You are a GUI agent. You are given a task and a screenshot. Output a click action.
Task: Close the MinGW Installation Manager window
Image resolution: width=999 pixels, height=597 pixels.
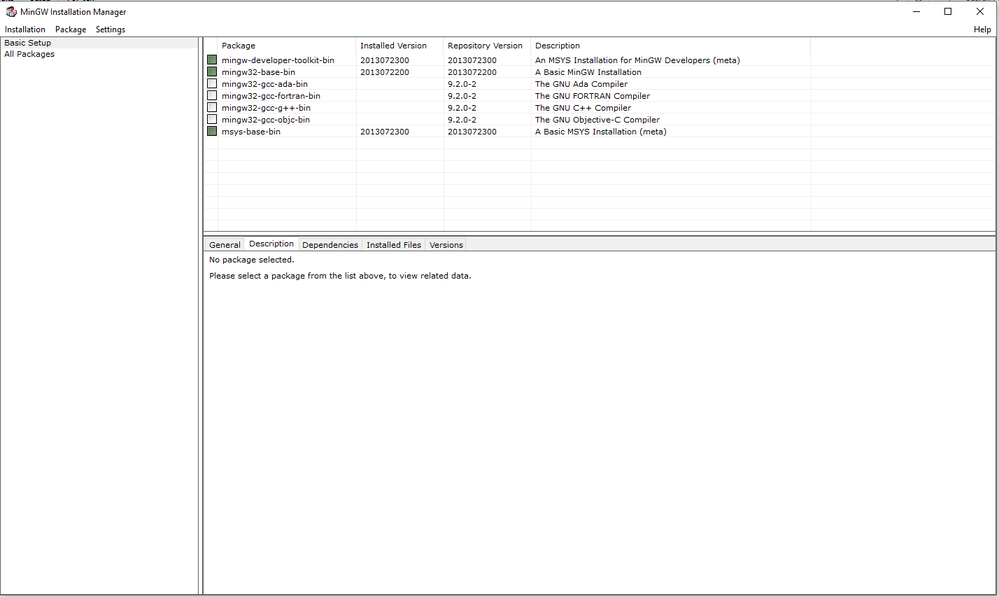tap(980, 11)
